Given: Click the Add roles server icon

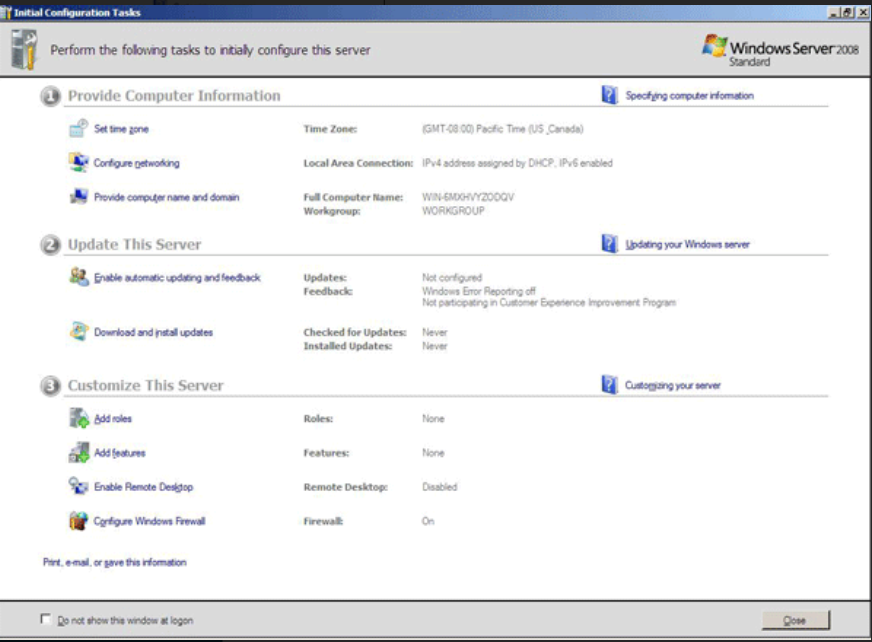Looking at the screenshot, I should click(x=78, y=418).
